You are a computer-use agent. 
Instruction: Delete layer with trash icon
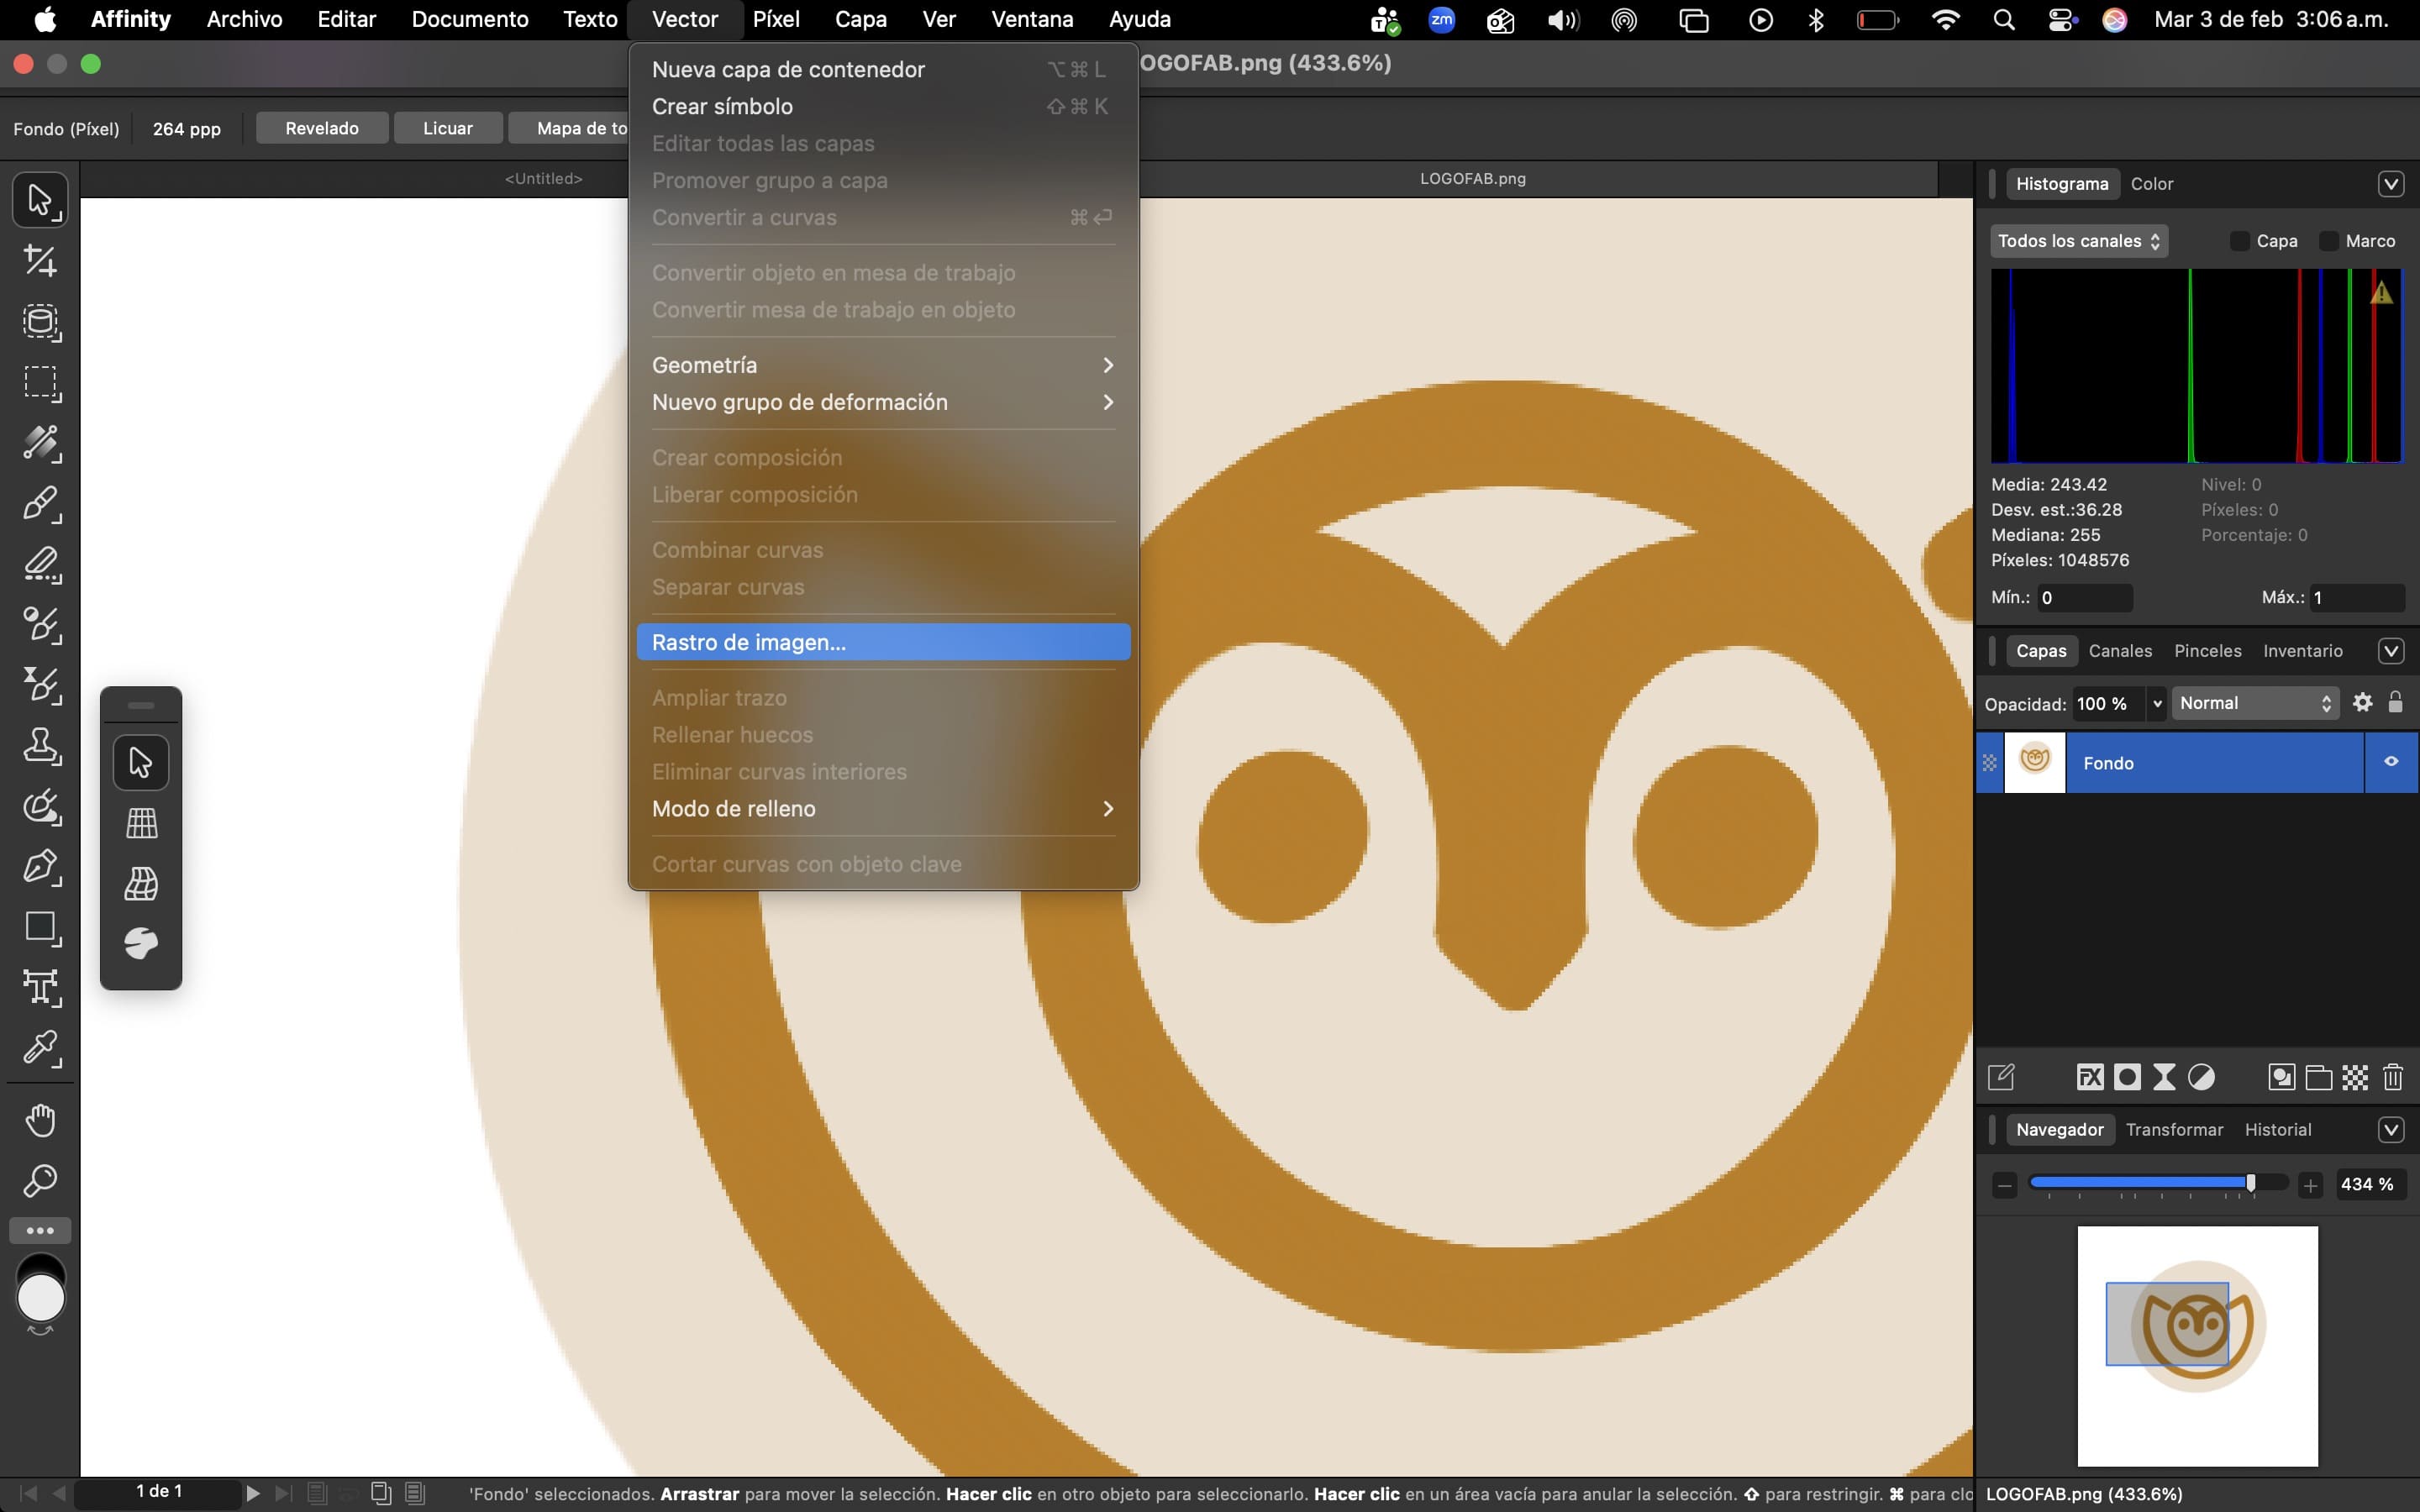[x=2393, y=1077]
